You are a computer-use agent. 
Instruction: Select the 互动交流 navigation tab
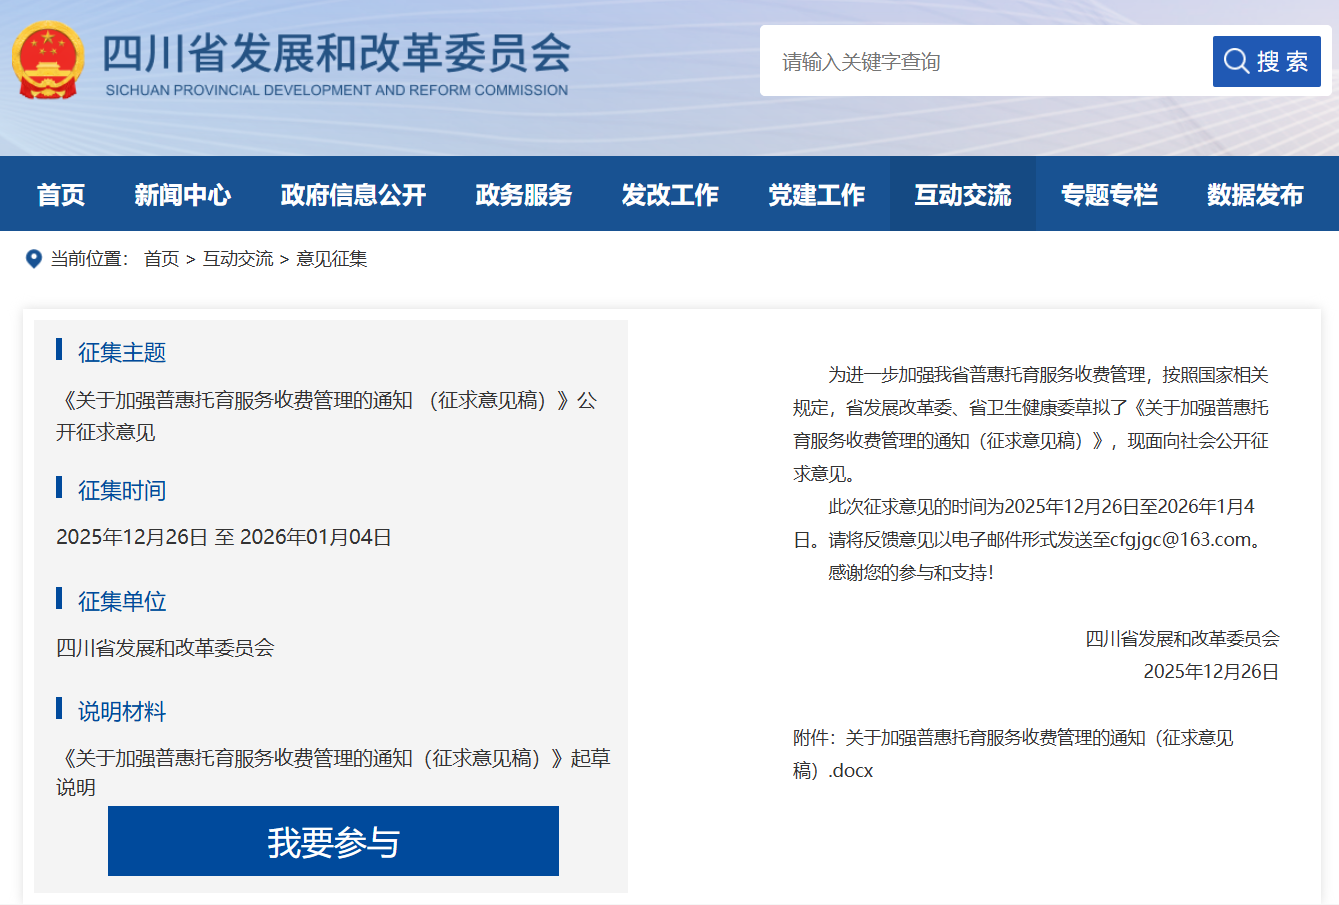pos(962,195)
